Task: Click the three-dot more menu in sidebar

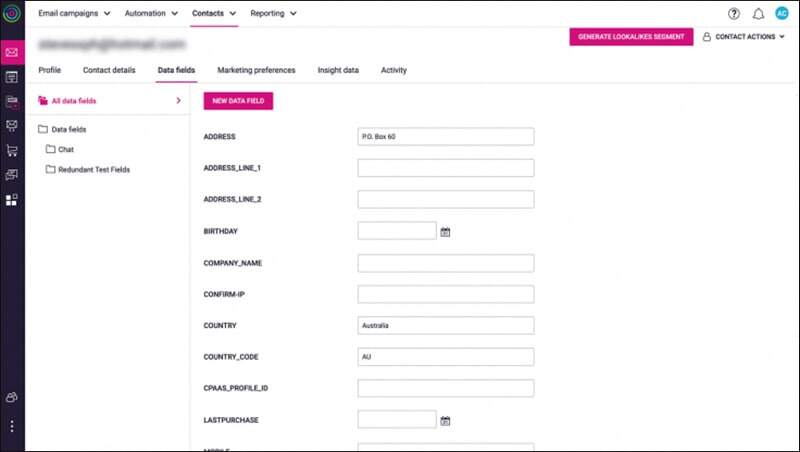Action: [12, 426]
